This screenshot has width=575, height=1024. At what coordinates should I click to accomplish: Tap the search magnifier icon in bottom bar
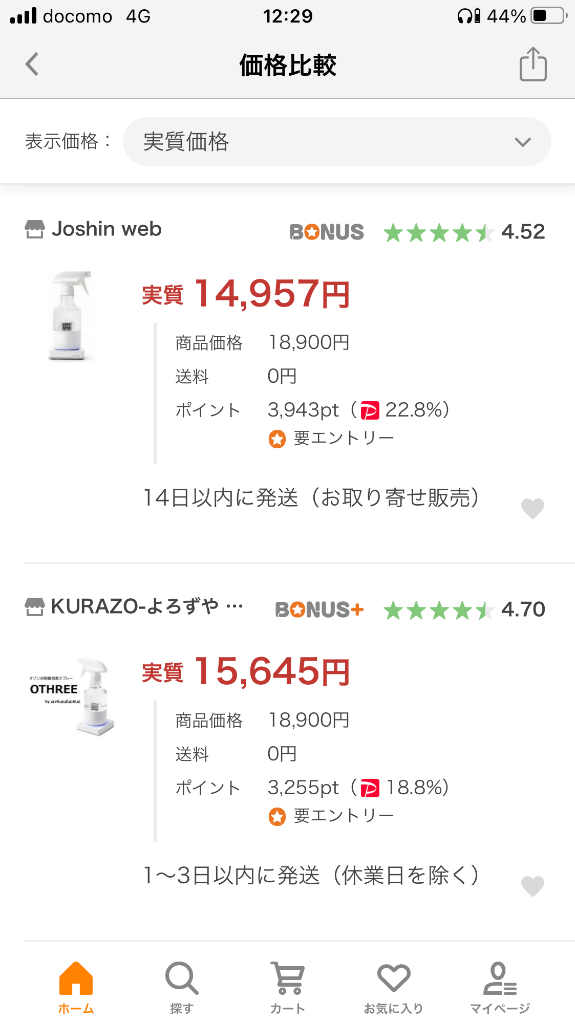(x=181, y=978)
